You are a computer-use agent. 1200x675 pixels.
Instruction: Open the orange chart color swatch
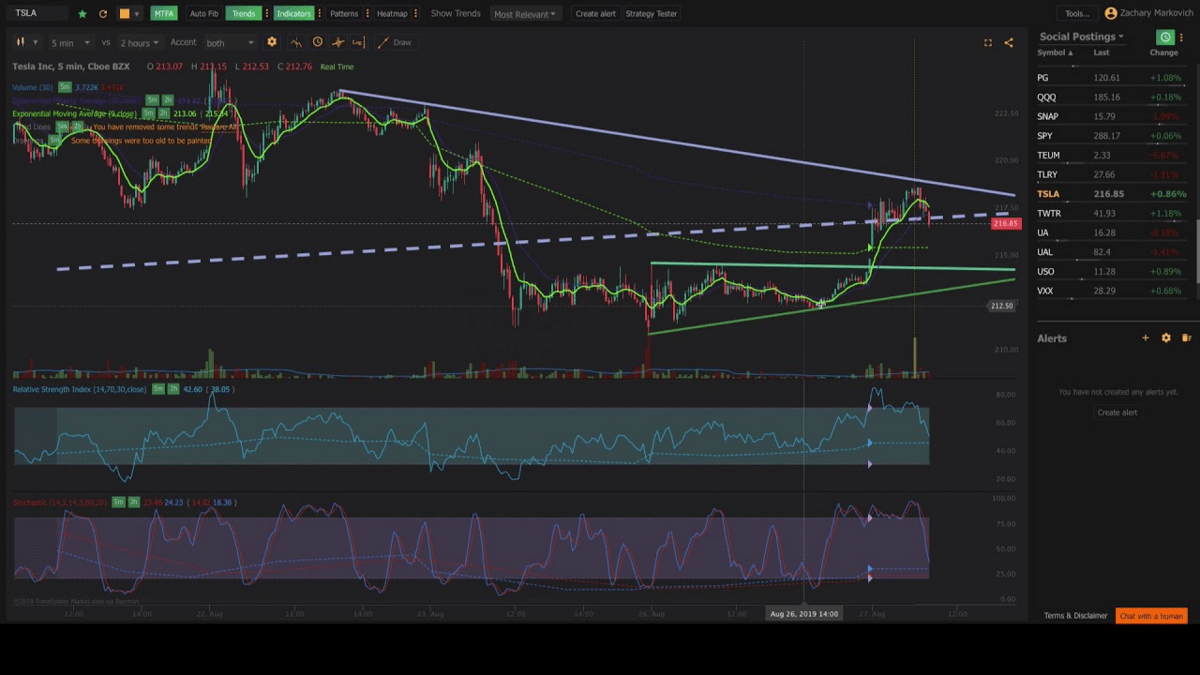click(x=124, y=14)
